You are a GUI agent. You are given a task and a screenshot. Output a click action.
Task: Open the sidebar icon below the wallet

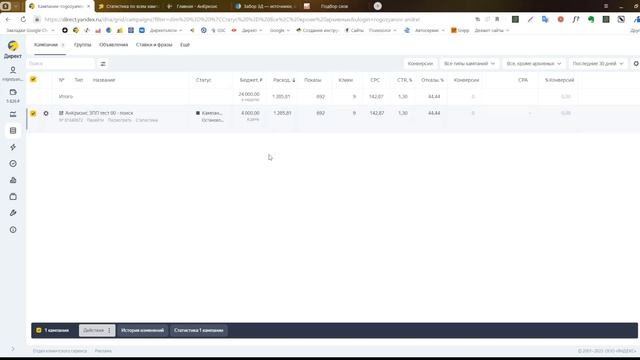coord(13,114)
